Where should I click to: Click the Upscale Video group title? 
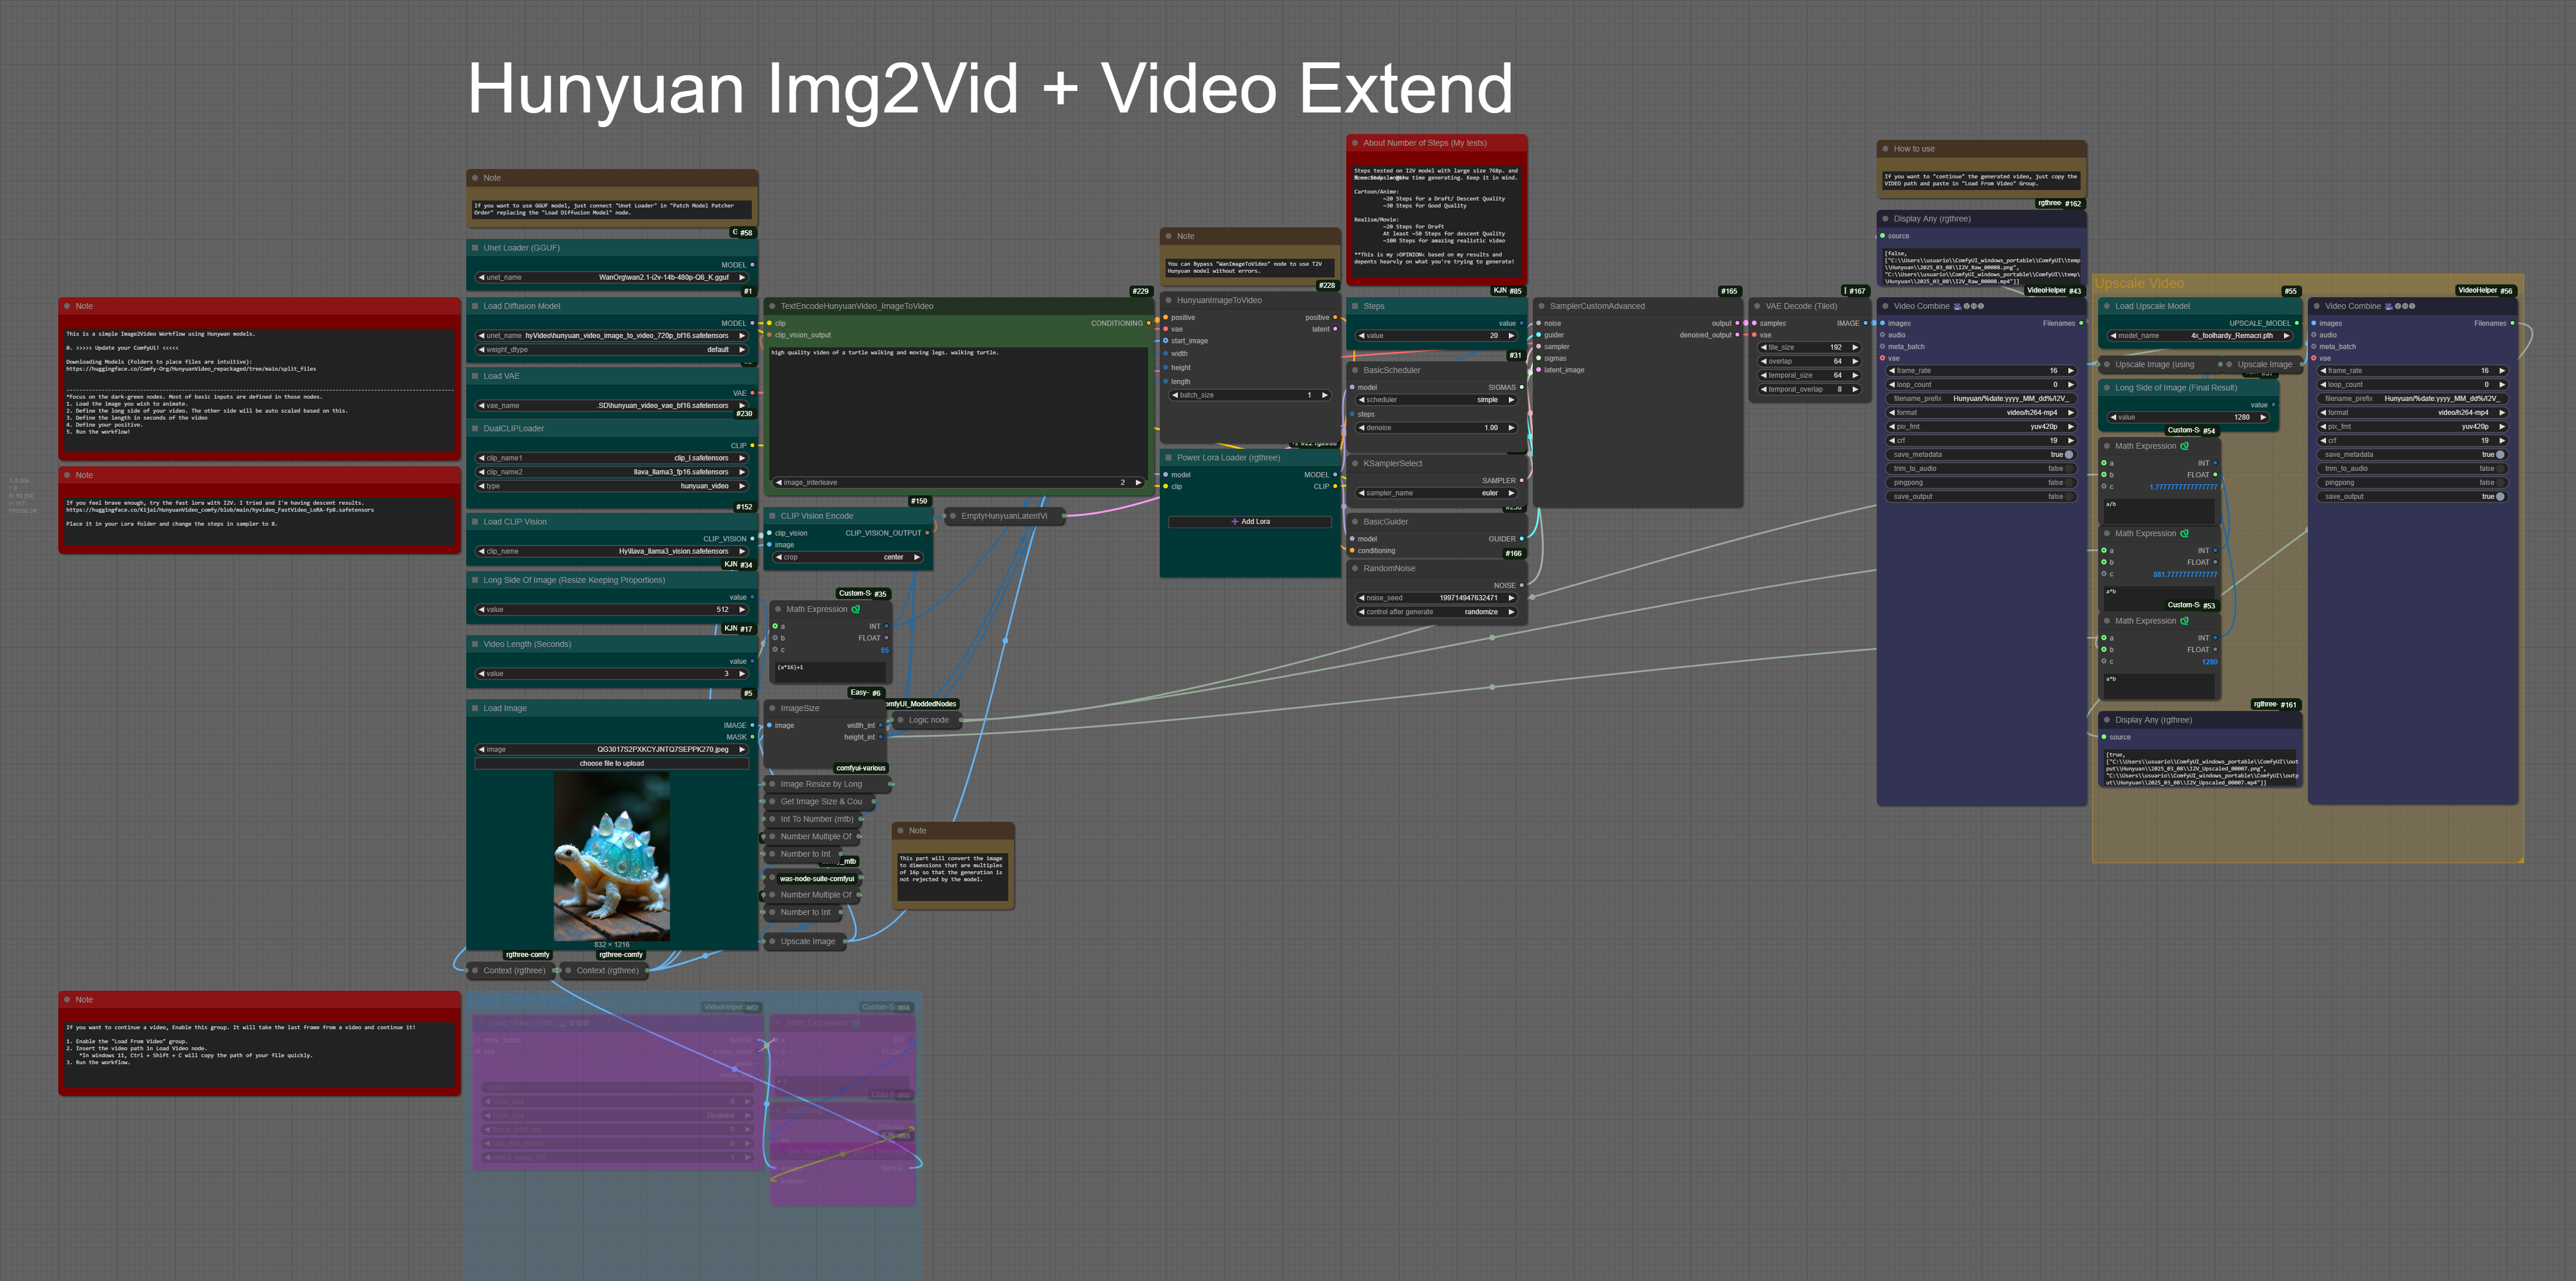click(x=2139, y=284)
